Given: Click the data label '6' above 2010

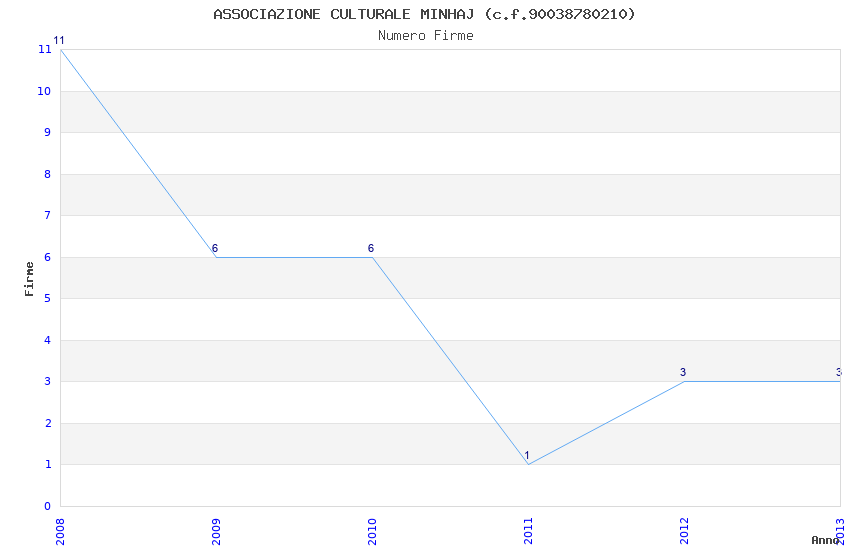Looking at the screenshot, I should [x=371, y=248].
